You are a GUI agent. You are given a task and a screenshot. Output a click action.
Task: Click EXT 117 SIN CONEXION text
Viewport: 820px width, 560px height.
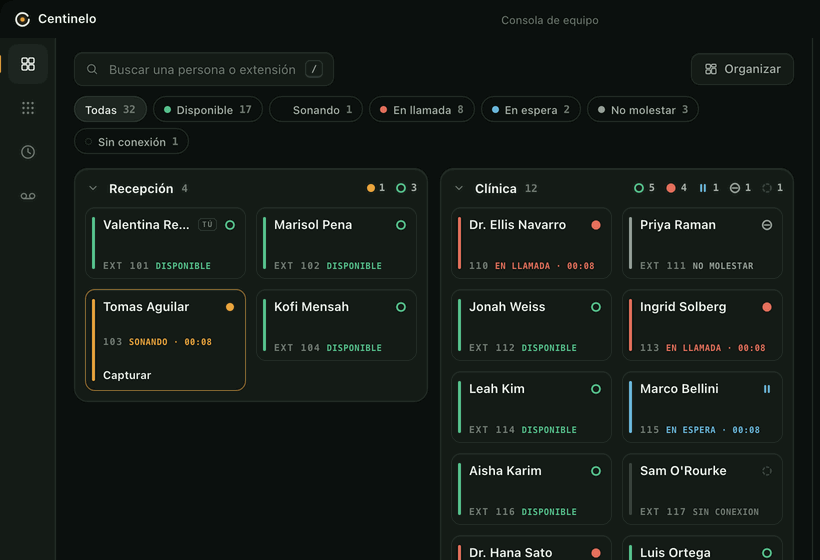tap(699, 512)
